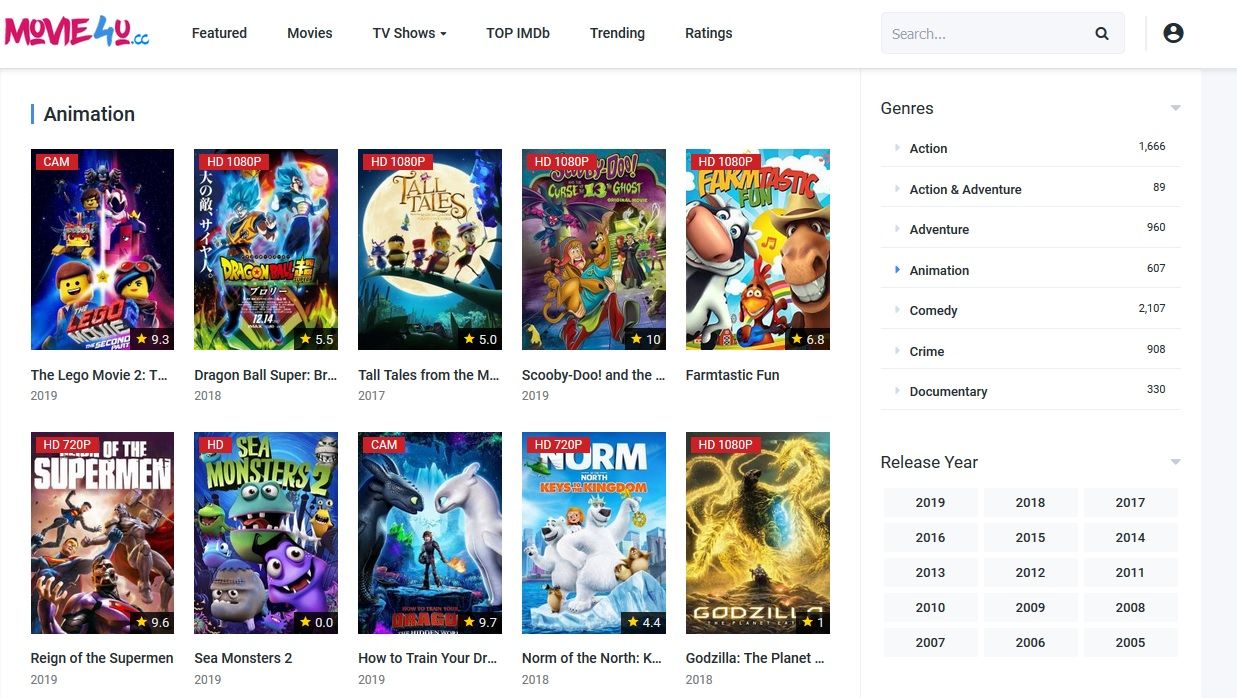
Task: Open Norm of the North poster
Action: click(594, 533)
